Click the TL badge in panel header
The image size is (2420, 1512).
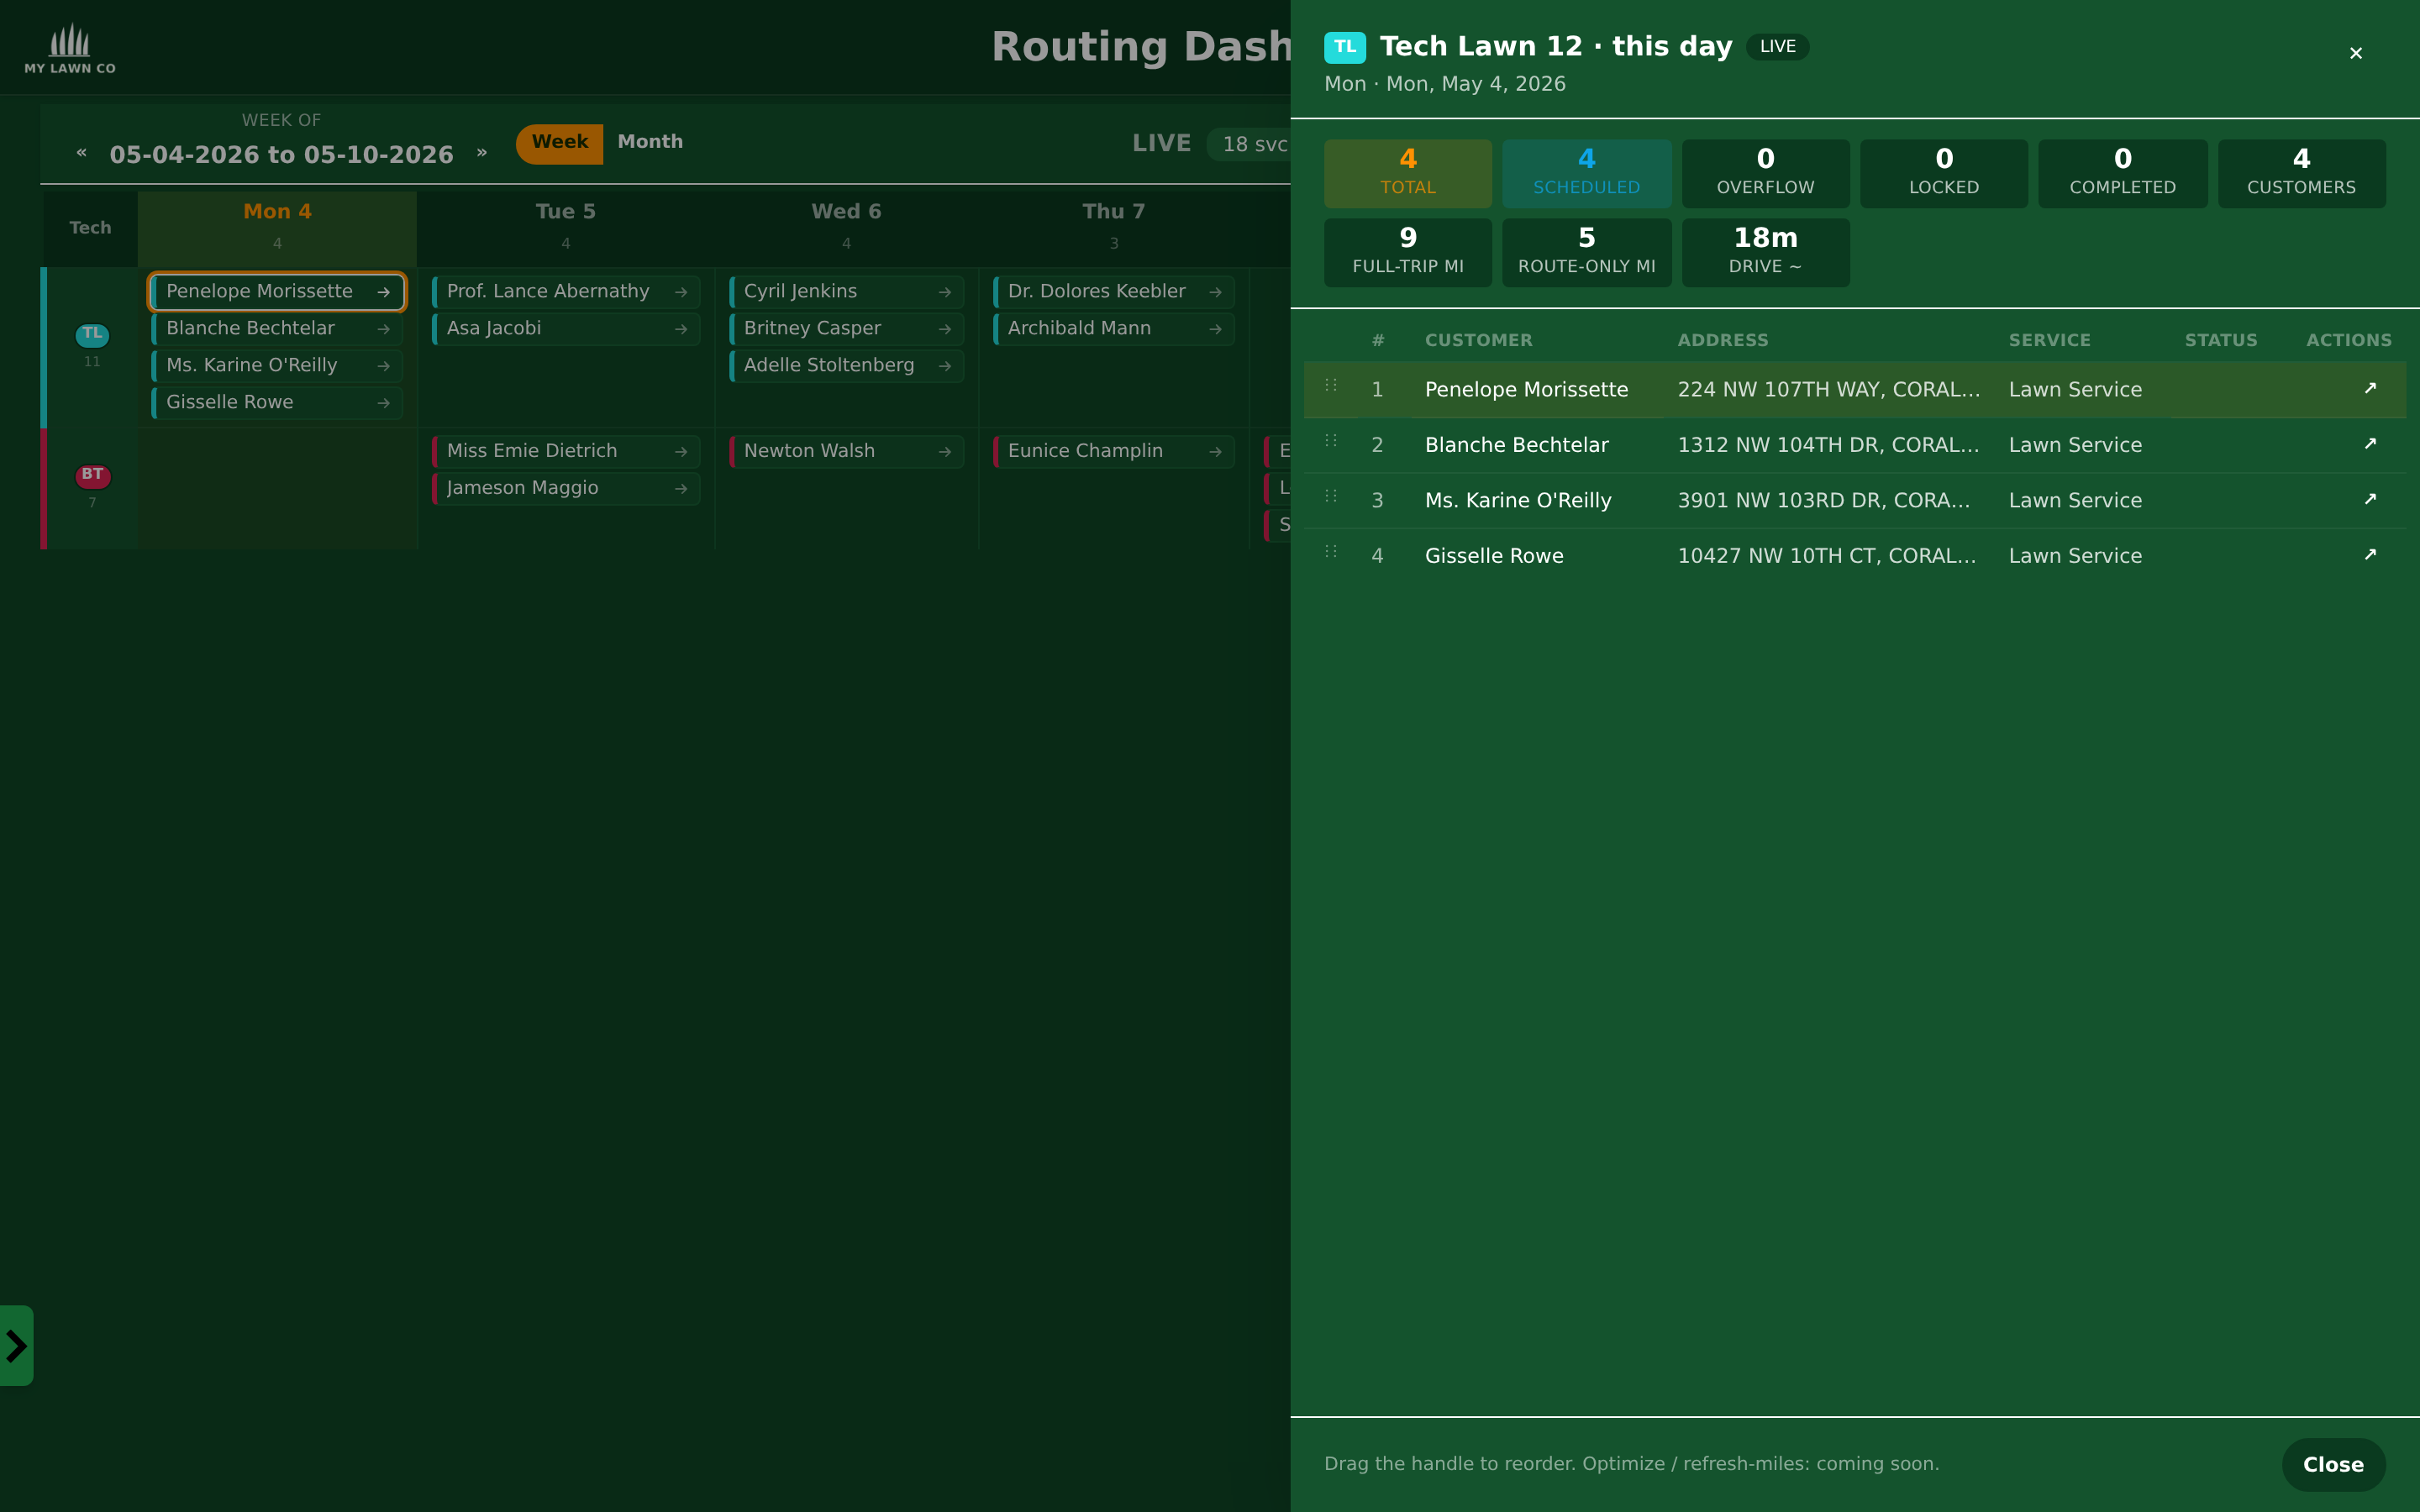[x=1345, y=47]
